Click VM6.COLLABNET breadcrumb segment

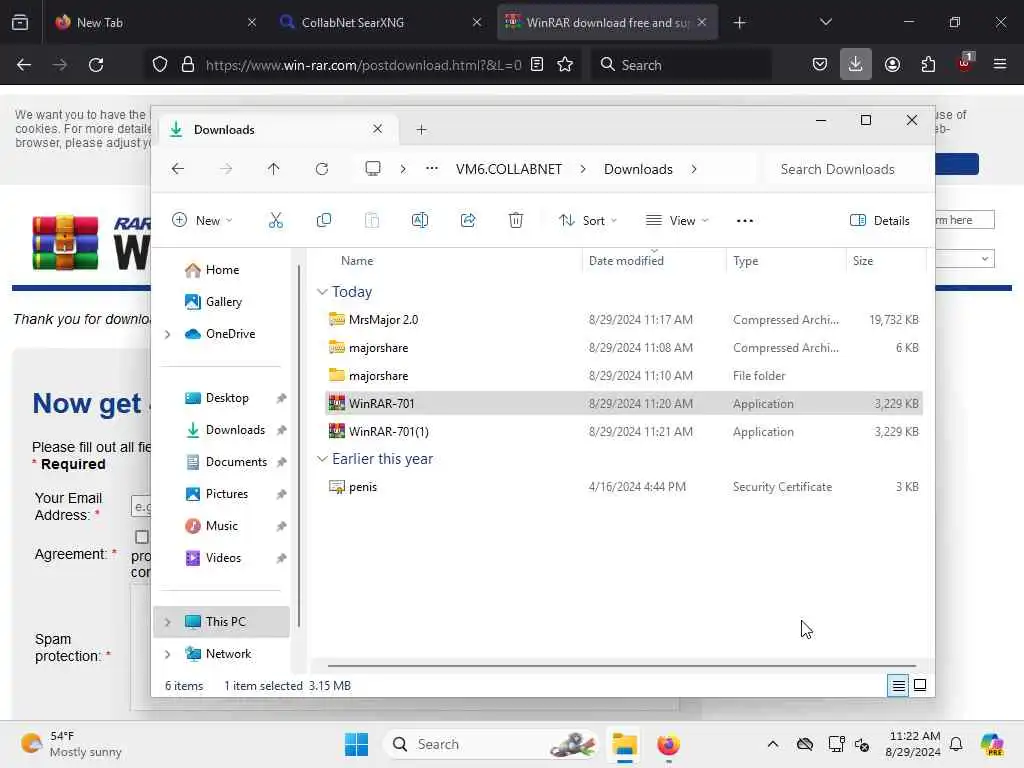pyautogui.click(x=509, y=169)
